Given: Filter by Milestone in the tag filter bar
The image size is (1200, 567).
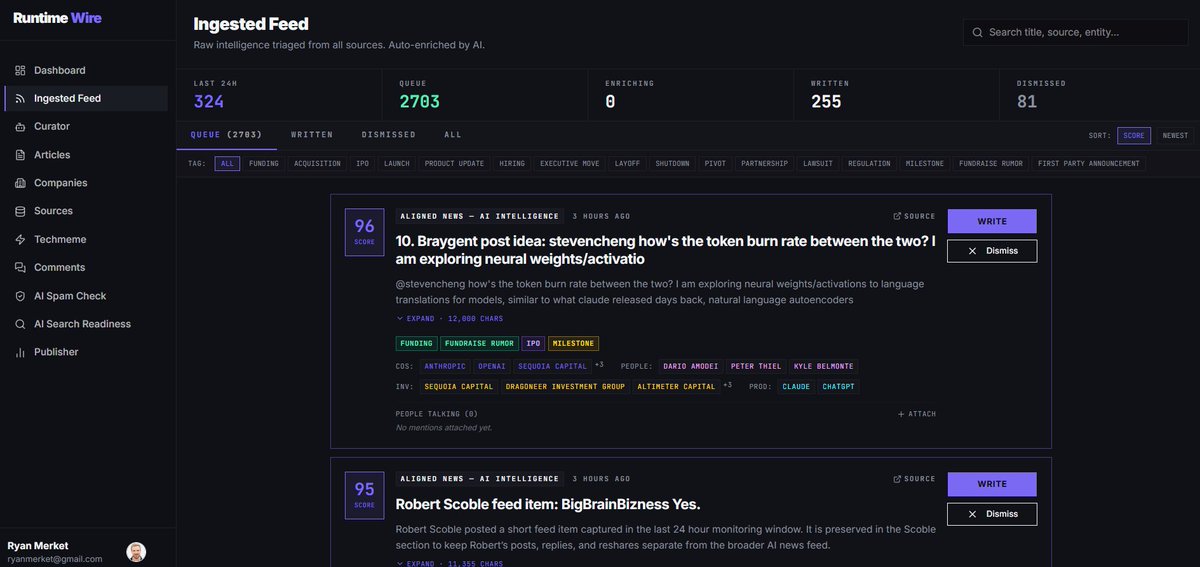Looking at the screenshot, I should tap(925, 163).
